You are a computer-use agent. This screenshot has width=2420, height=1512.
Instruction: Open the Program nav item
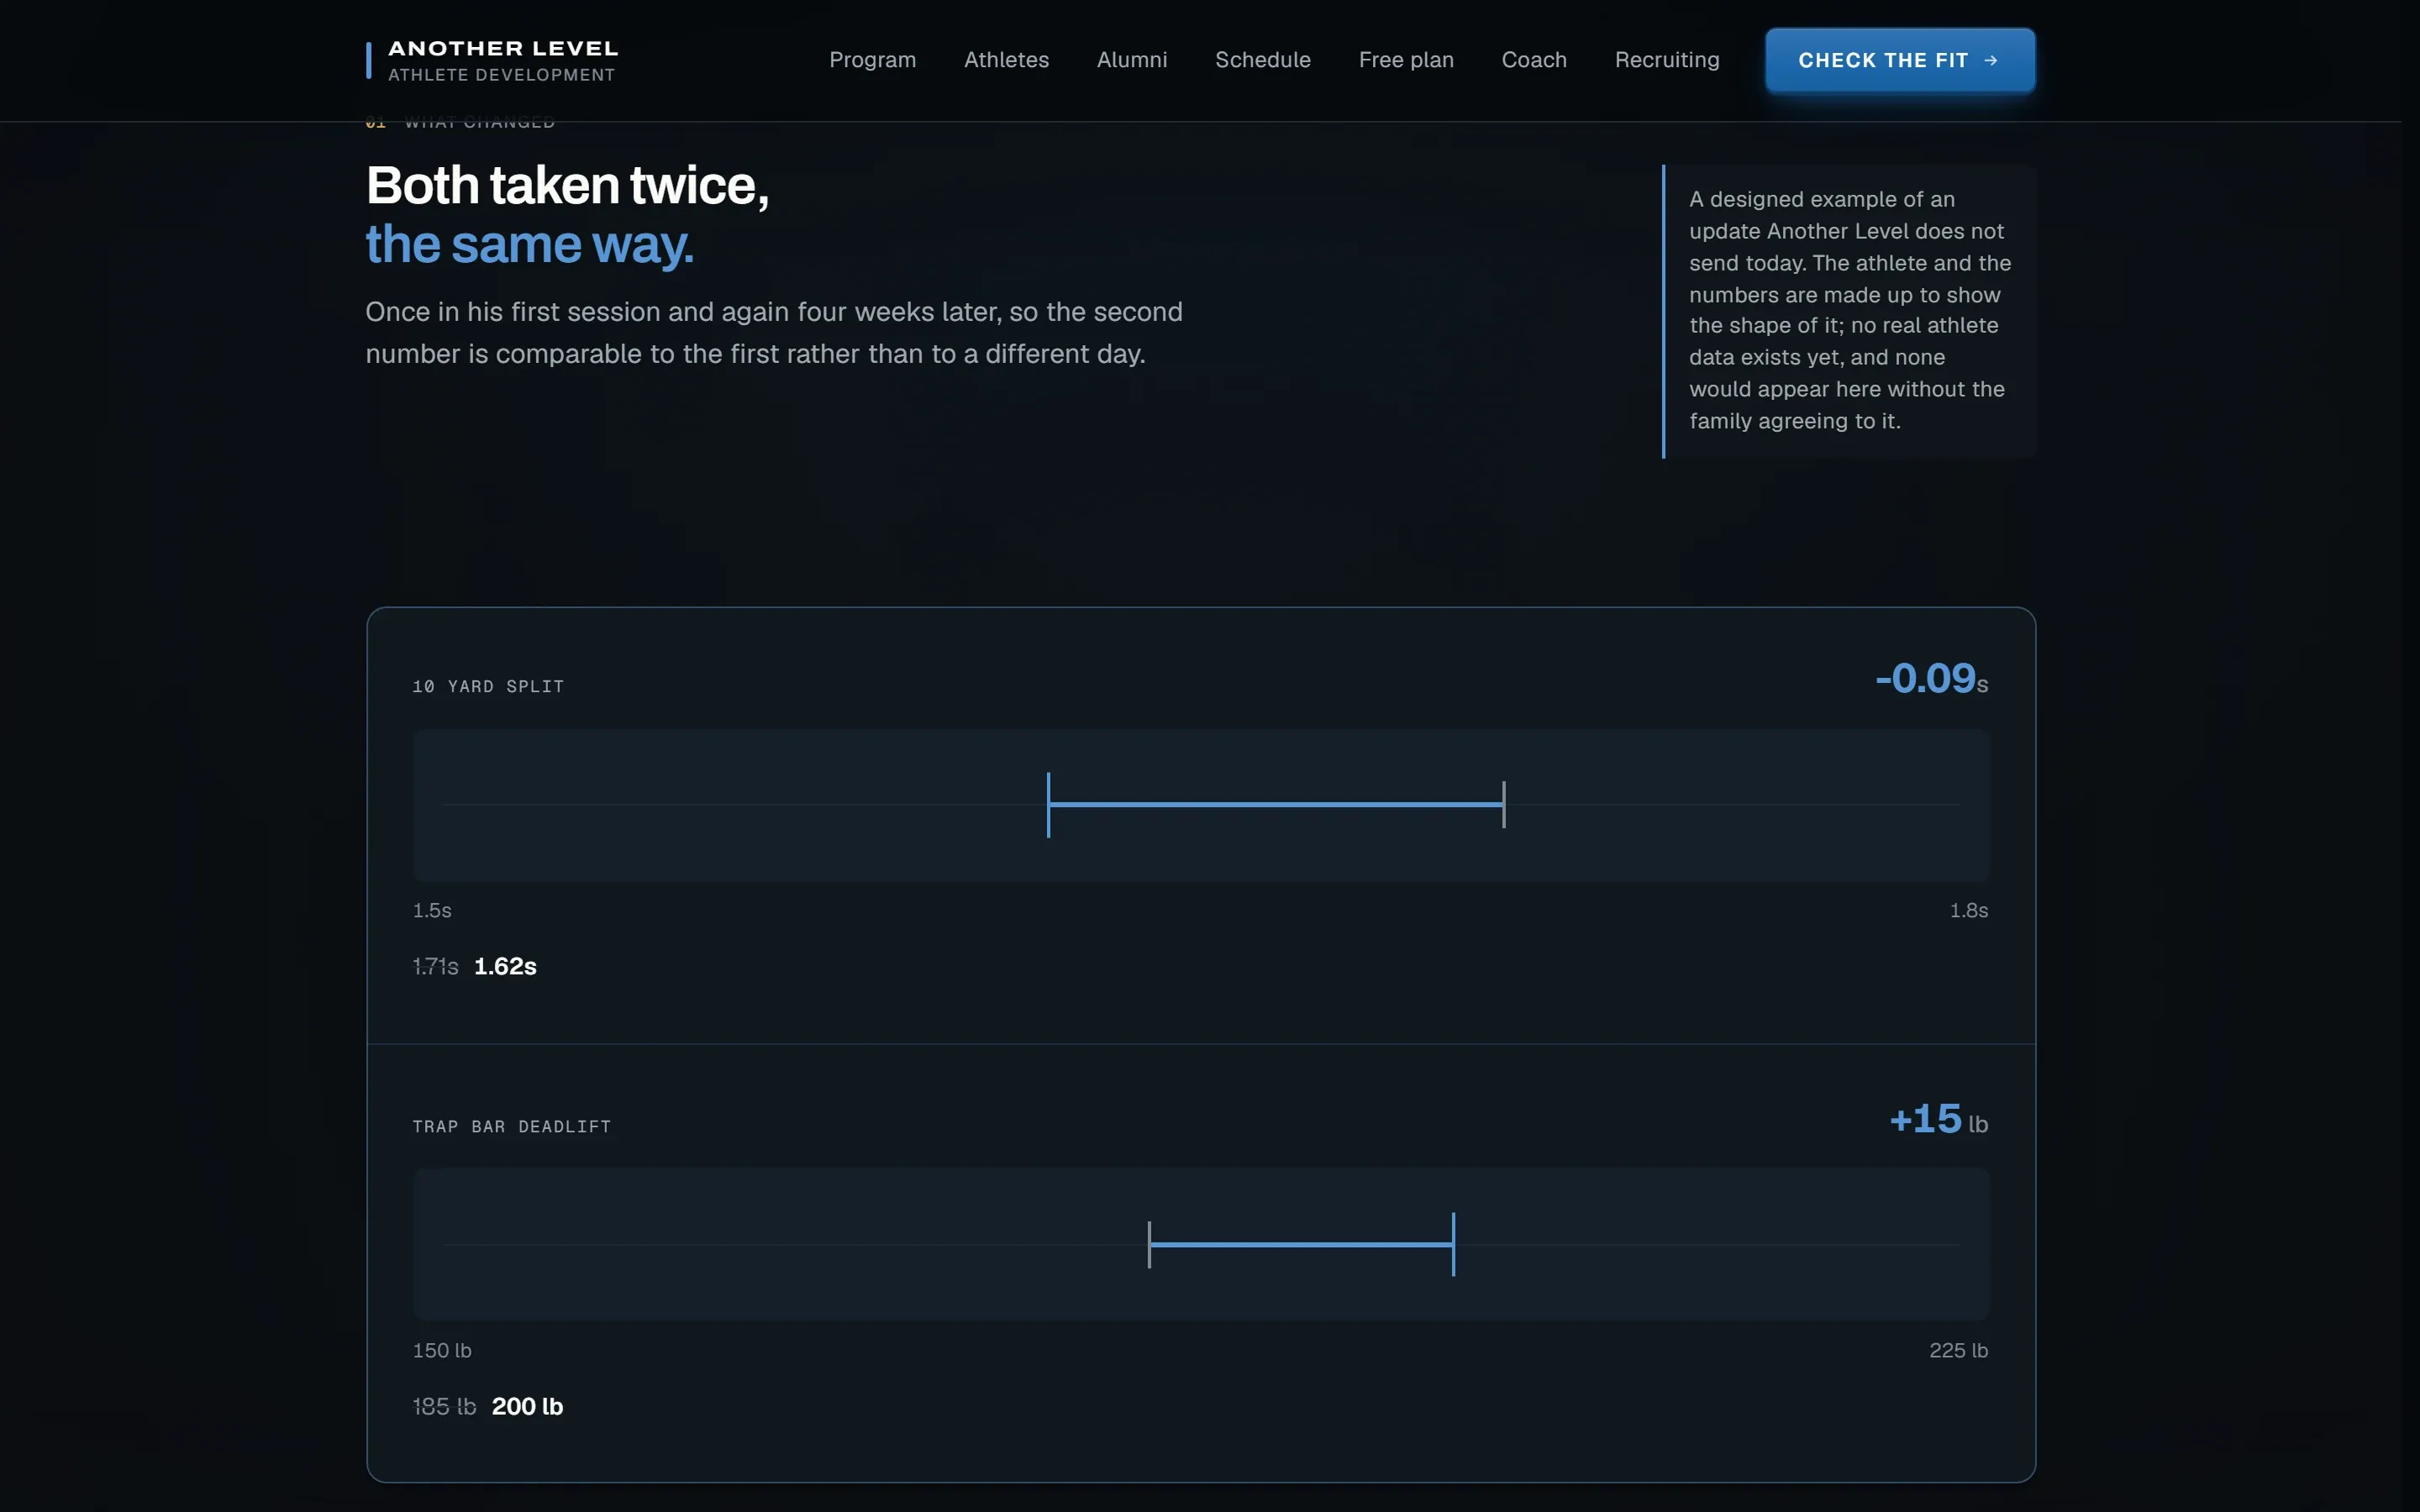click(x=872, y=60)
